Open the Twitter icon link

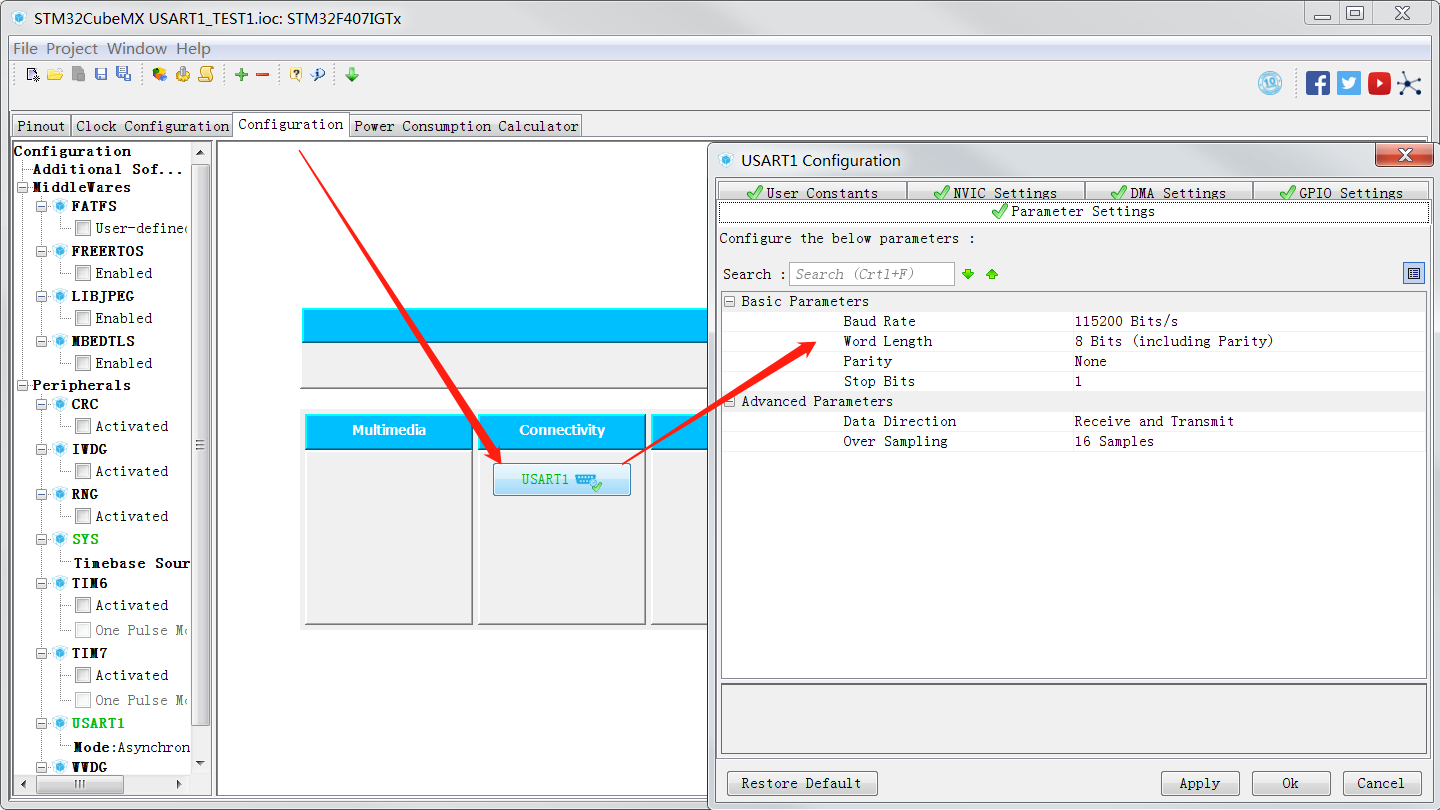(x=1349, y=83)
